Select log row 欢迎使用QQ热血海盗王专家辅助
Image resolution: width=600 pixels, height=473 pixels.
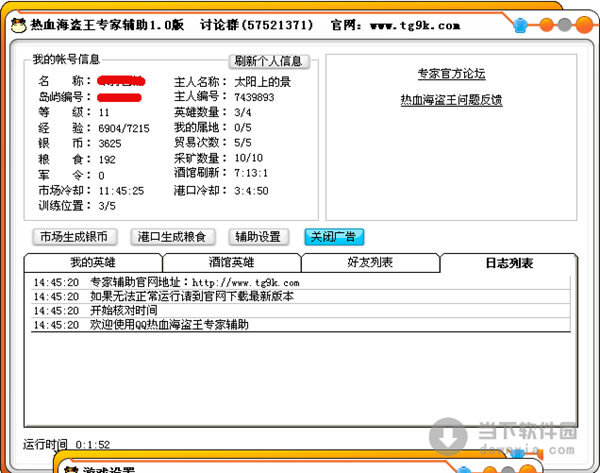(x=301, y=325)
